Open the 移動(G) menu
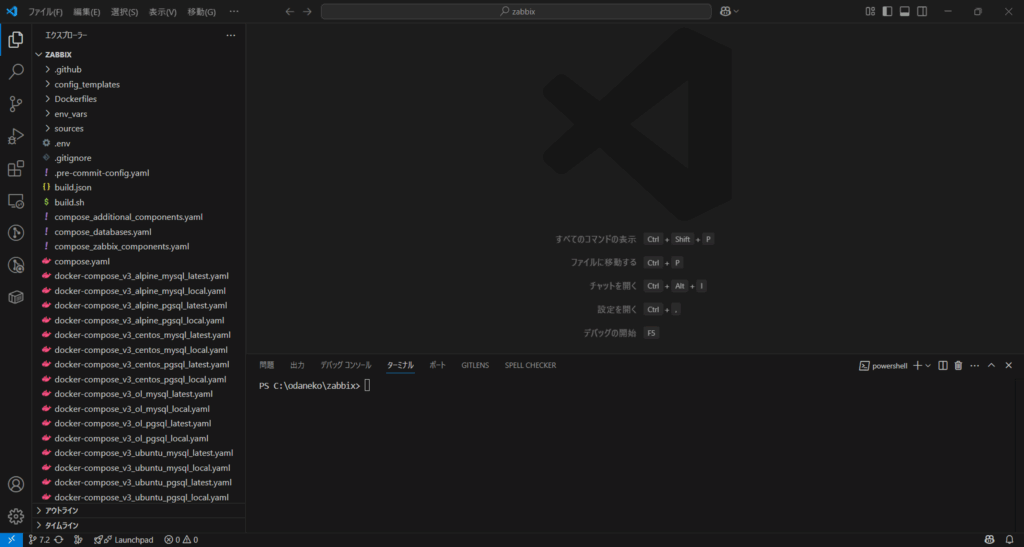Image resolution: width=1024 pixels, height=547 pixels. point(201,12)
